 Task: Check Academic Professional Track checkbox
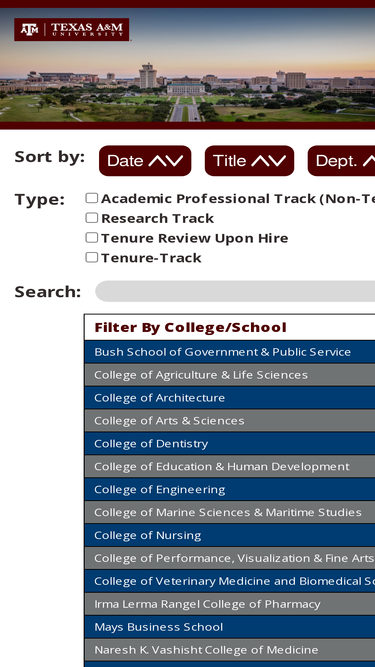pos(92,198)
